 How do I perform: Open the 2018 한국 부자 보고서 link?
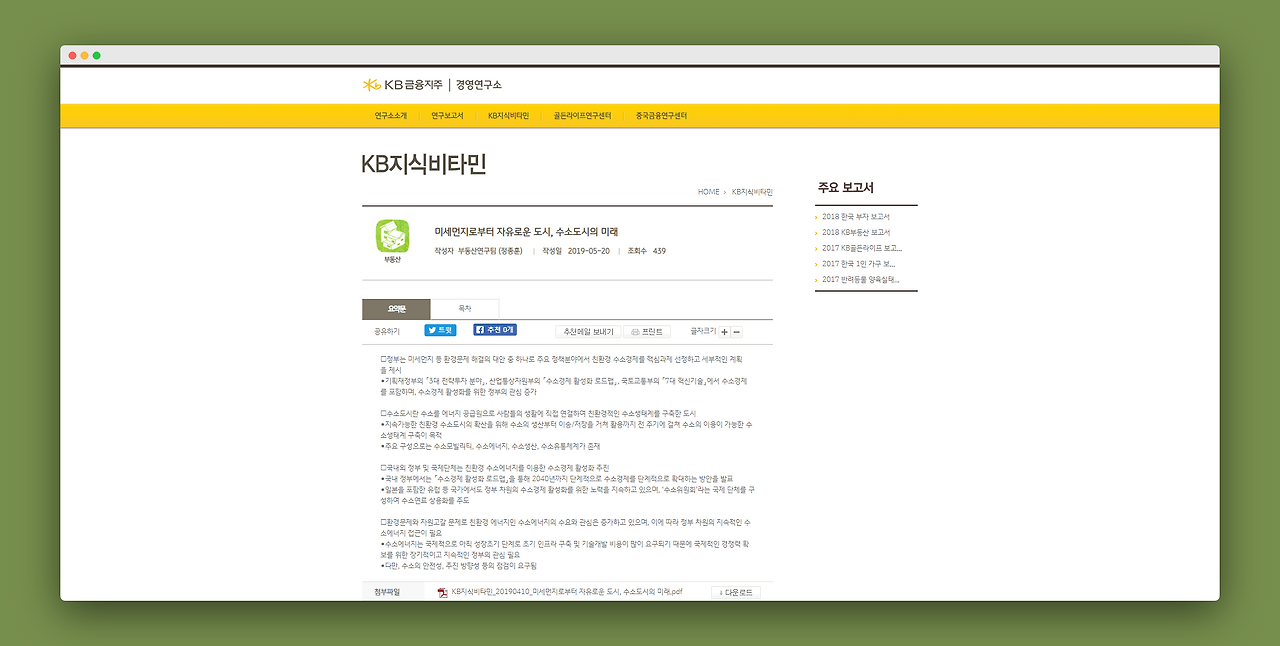click(x=856, y=217)
